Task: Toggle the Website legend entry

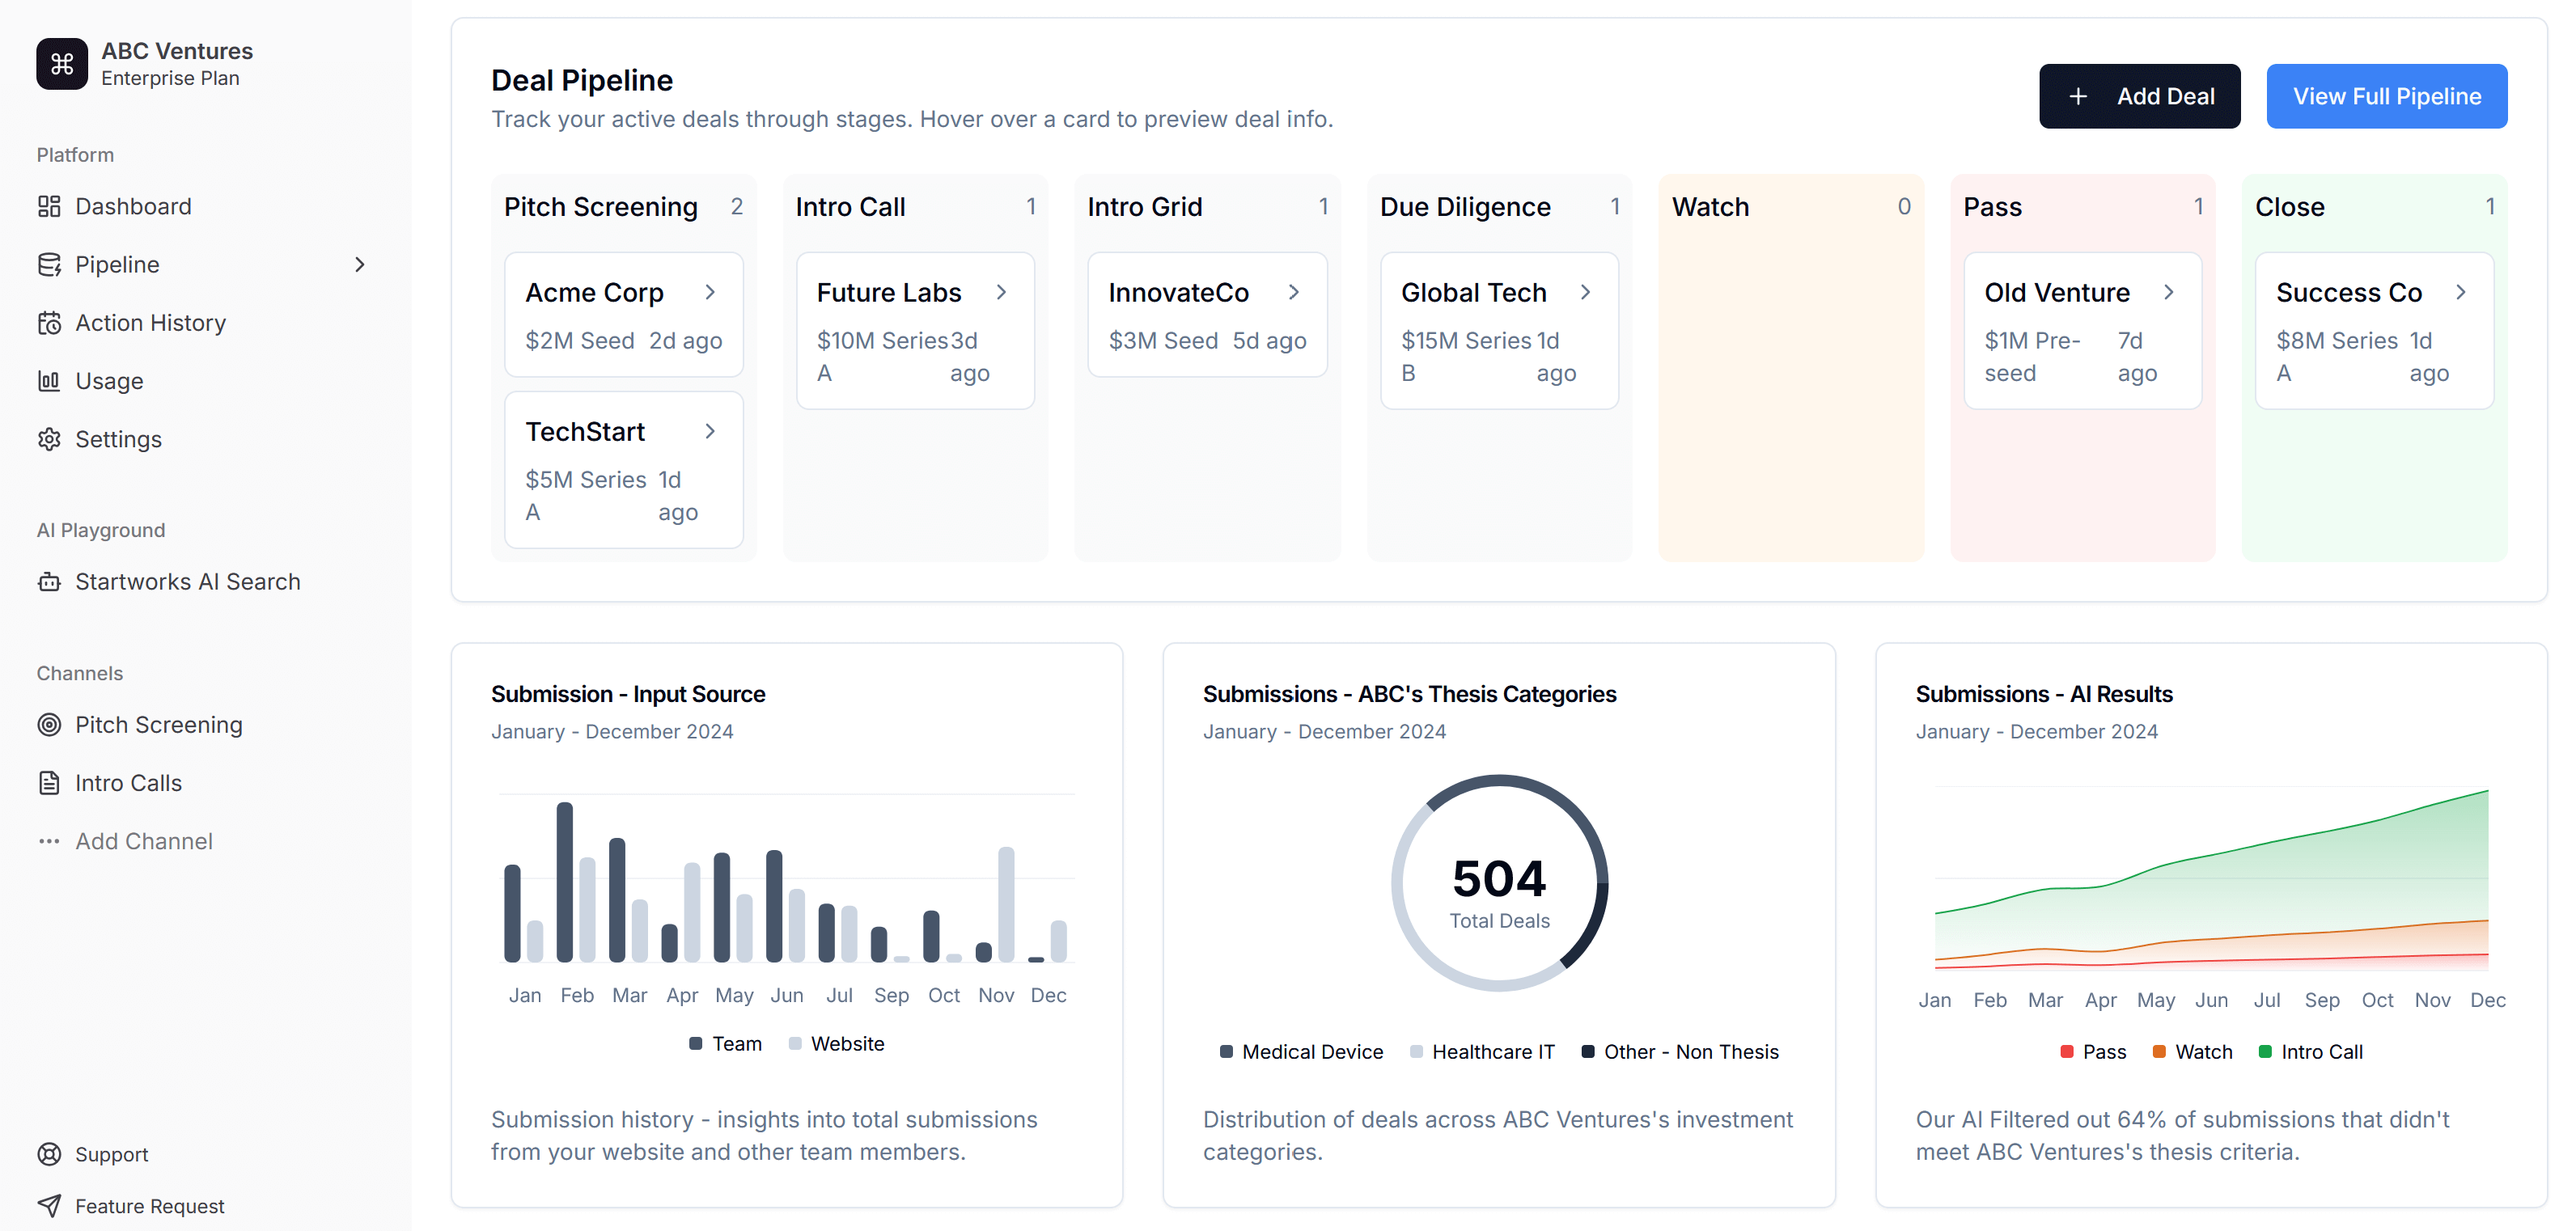Action: pyautogui.click(x=837, y=1043)
